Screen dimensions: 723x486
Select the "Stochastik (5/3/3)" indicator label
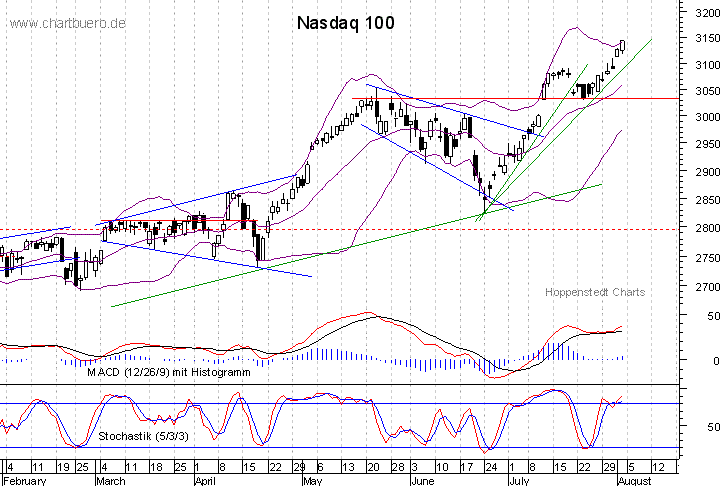coord(143,436)
